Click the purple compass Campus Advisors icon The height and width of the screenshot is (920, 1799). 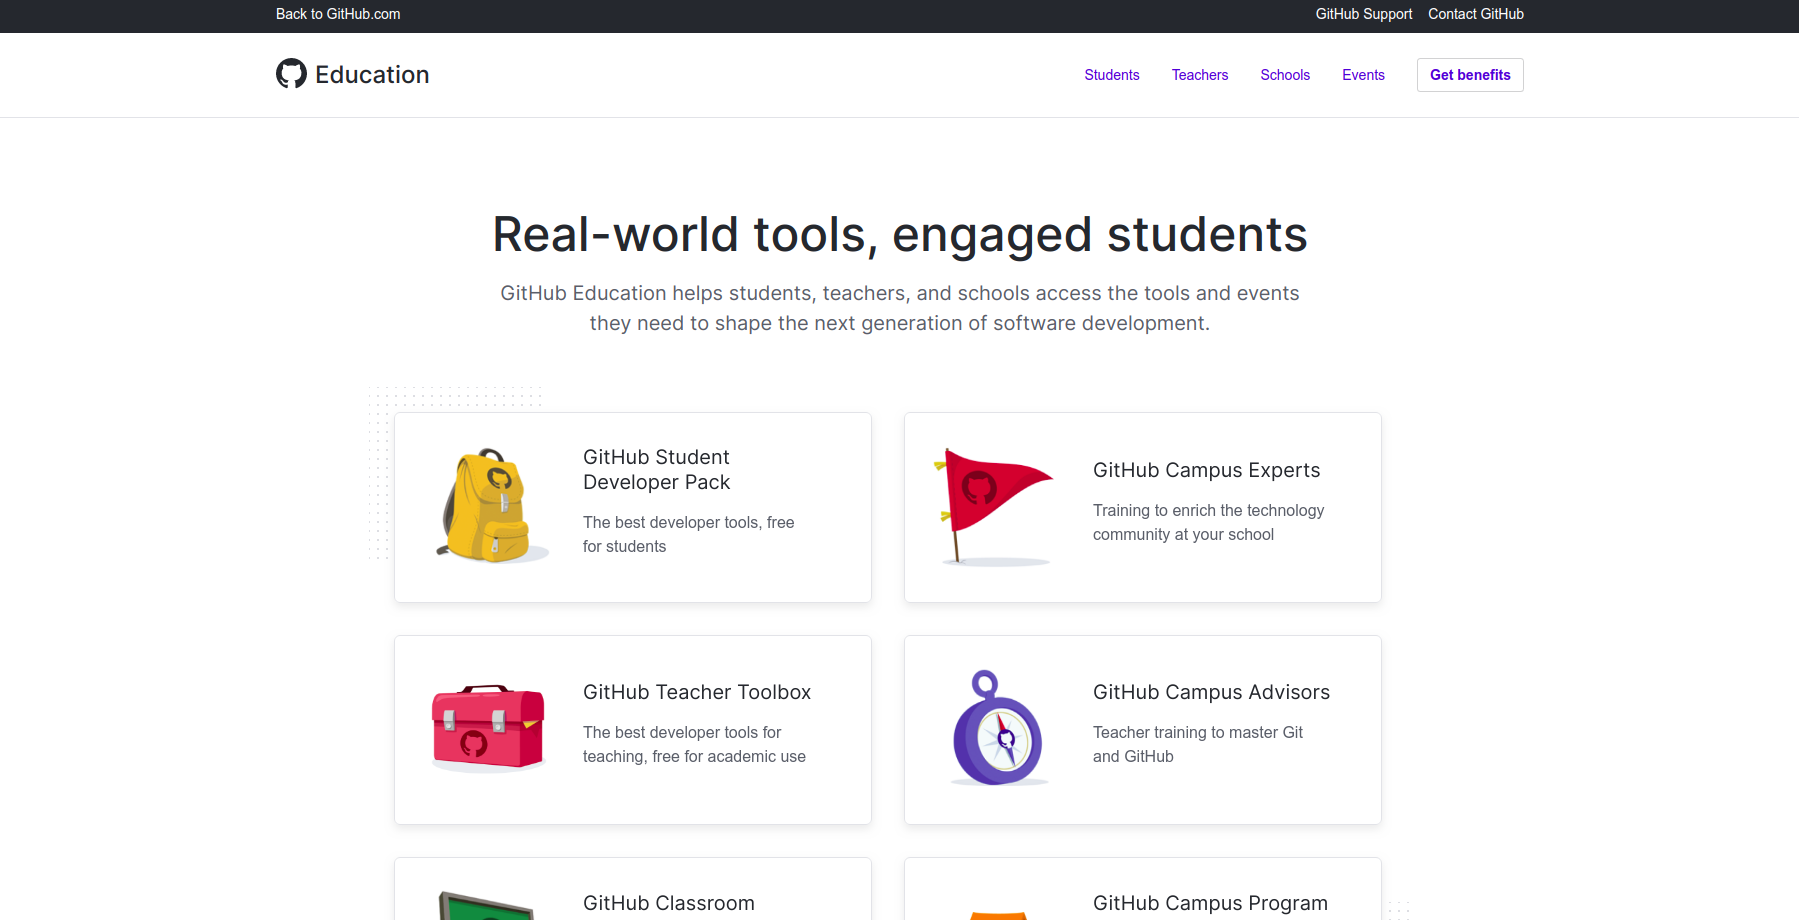pos(997,728)
